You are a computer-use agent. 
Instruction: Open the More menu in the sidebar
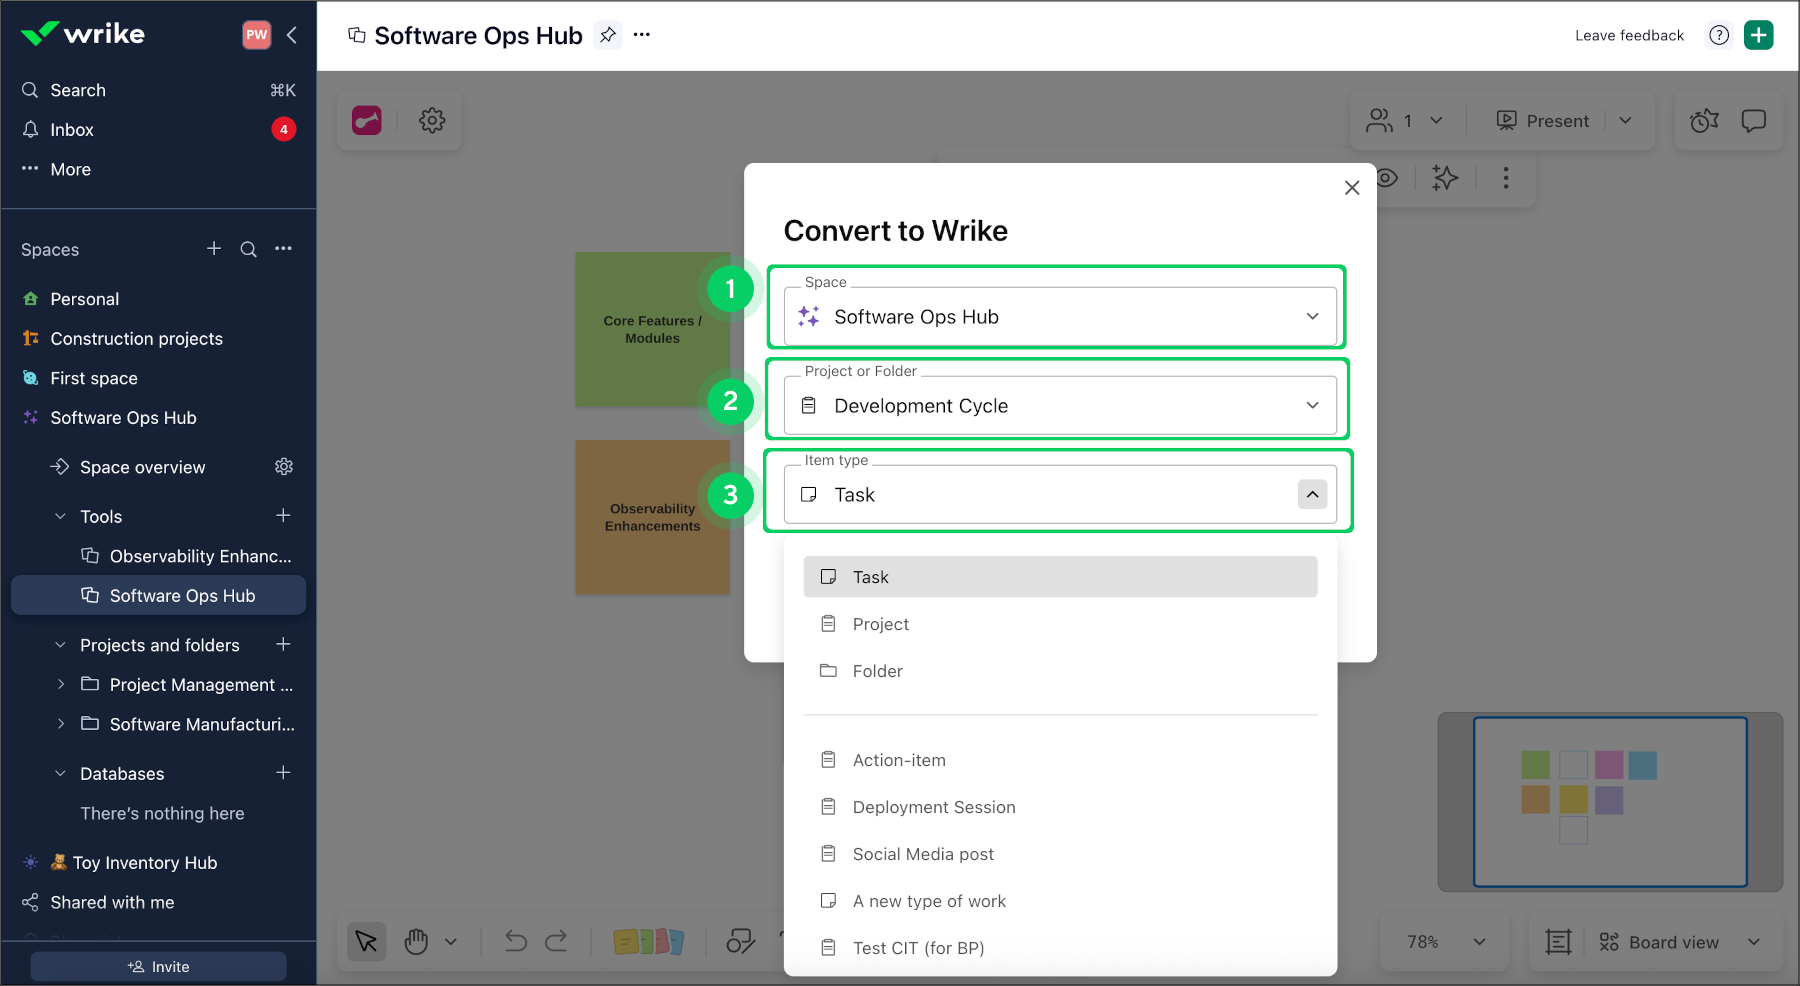pyautogui.click(x=70, y=168)
